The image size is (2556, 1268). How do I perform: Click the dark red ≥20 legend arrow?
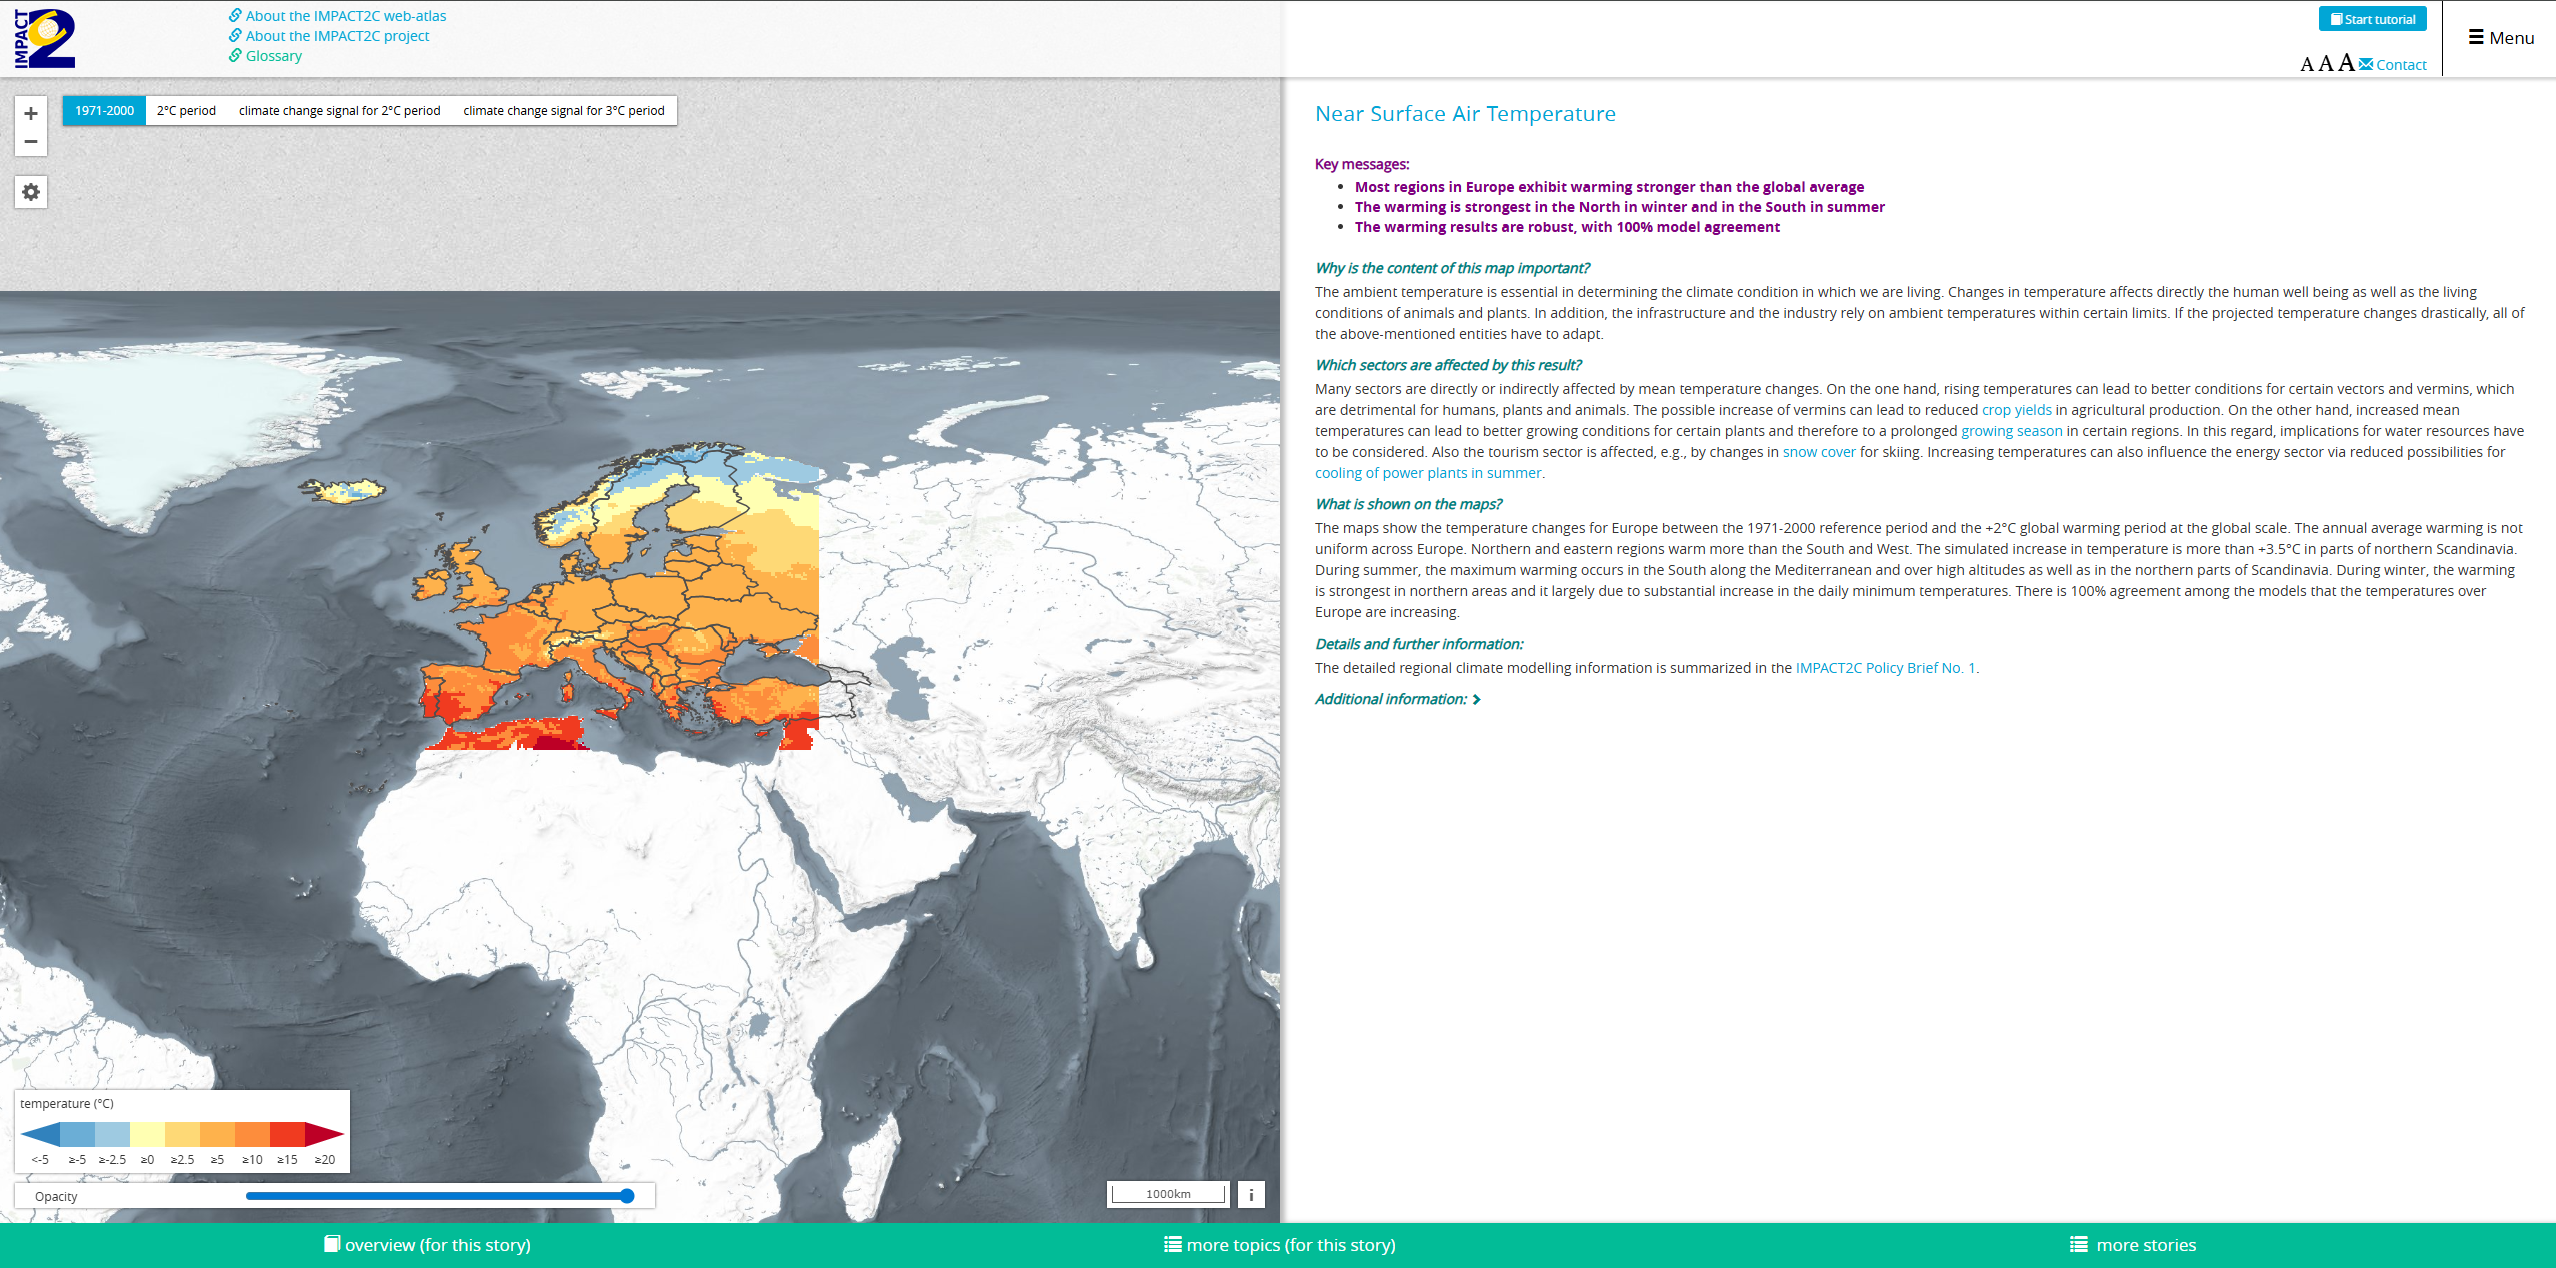pyautogui.click(x=324, y=1134)
